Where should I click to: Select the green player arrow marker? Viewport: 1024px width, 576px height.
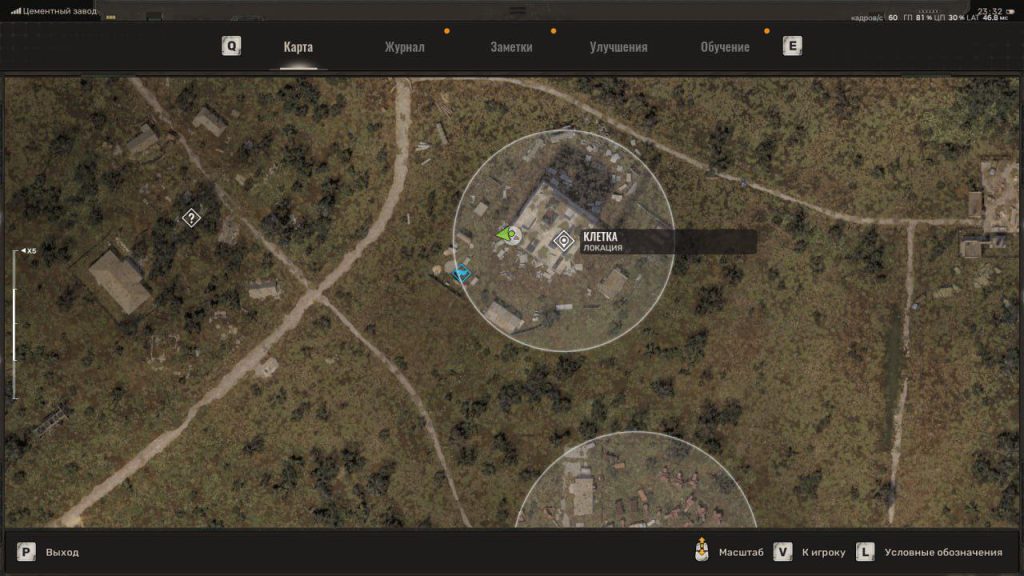point(506,234)
